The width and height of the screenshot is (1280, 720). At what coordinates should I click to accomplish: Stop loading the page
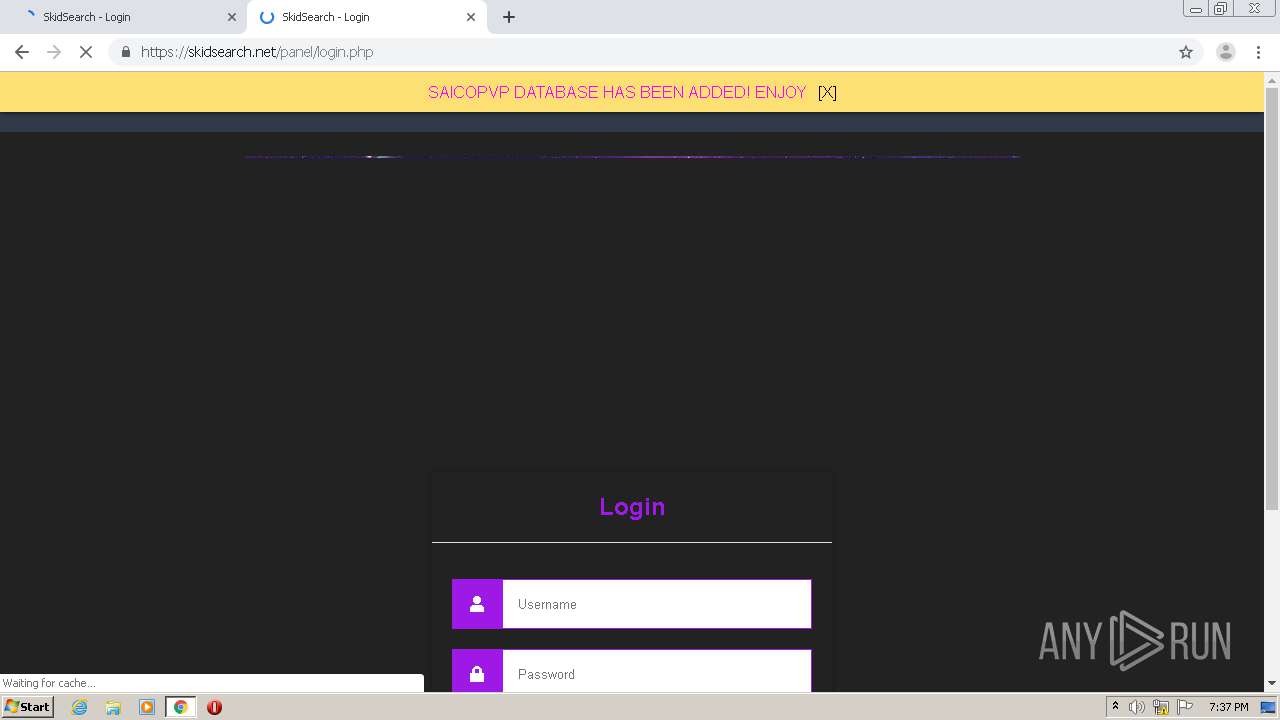point(86,52)
